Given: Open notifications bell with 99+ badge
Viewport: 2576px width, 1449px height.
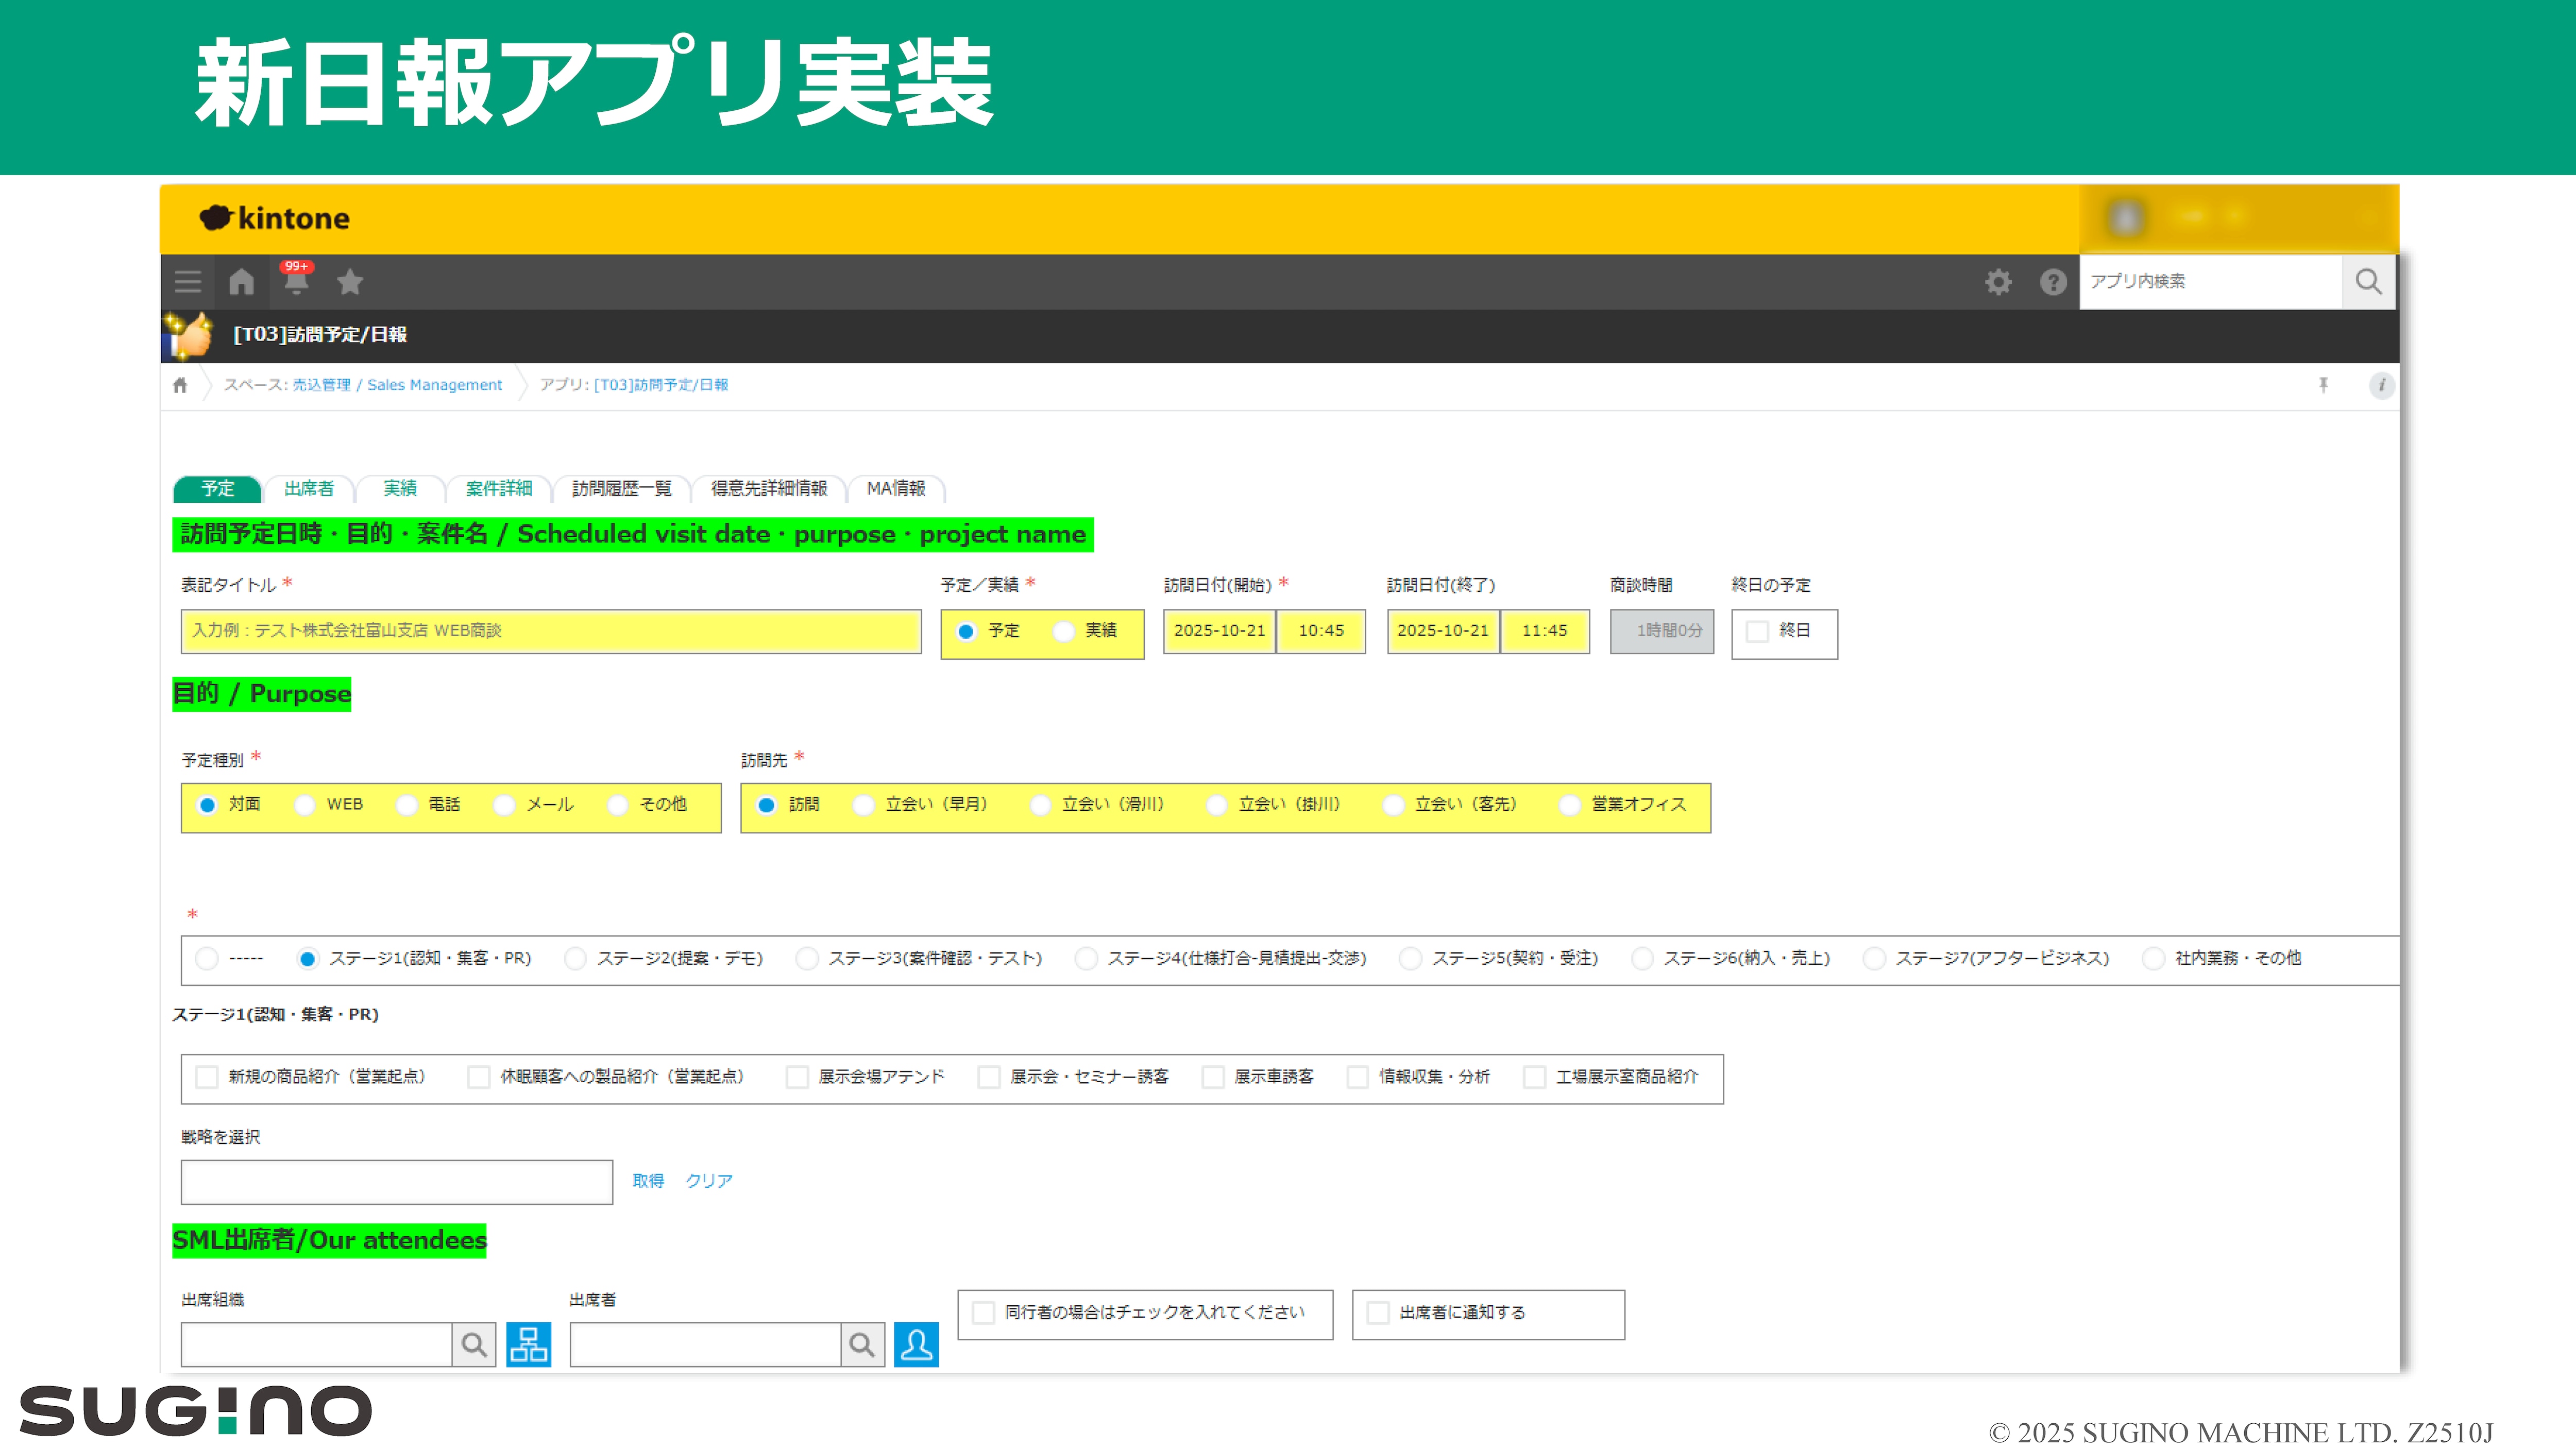Looking at the screenshot, I should tap(295, 282).
